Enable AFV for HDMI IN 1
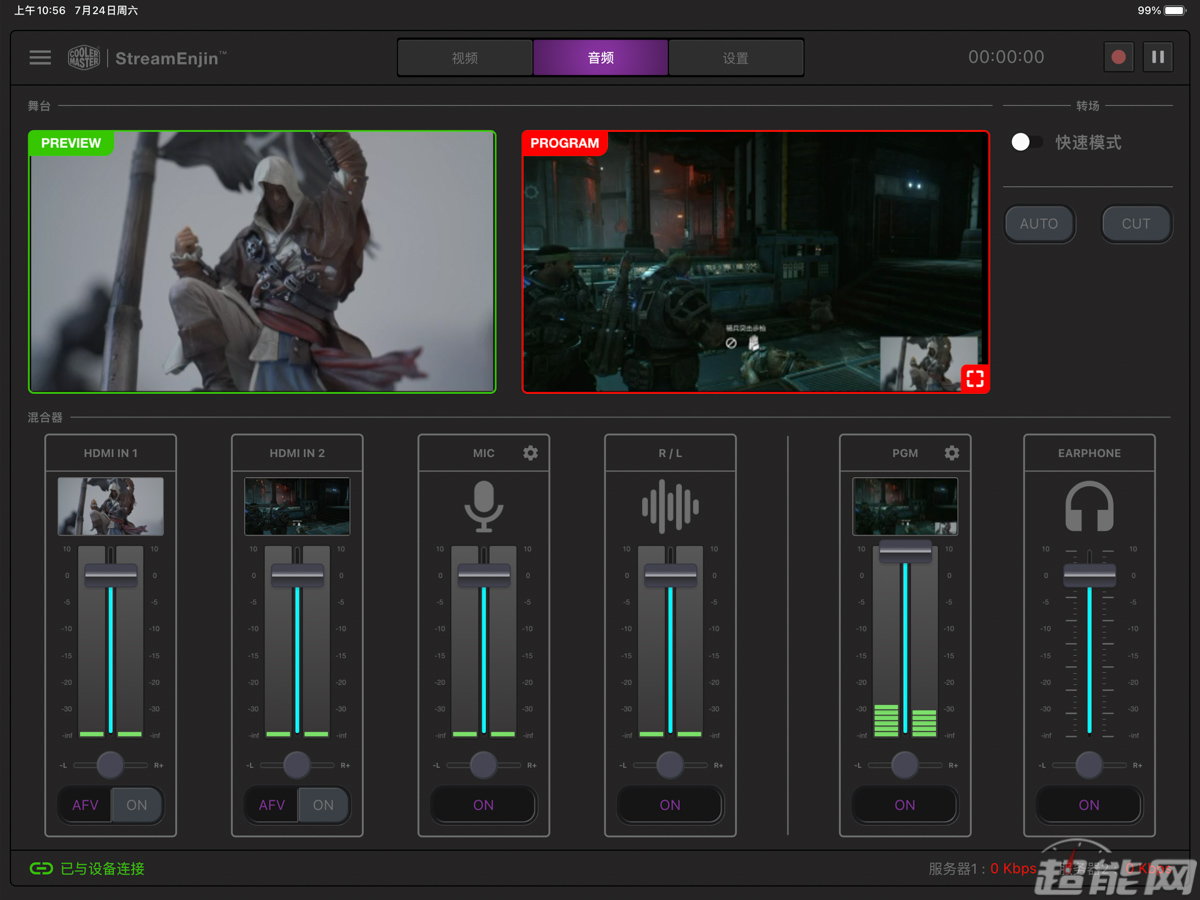 click(85, 805)
